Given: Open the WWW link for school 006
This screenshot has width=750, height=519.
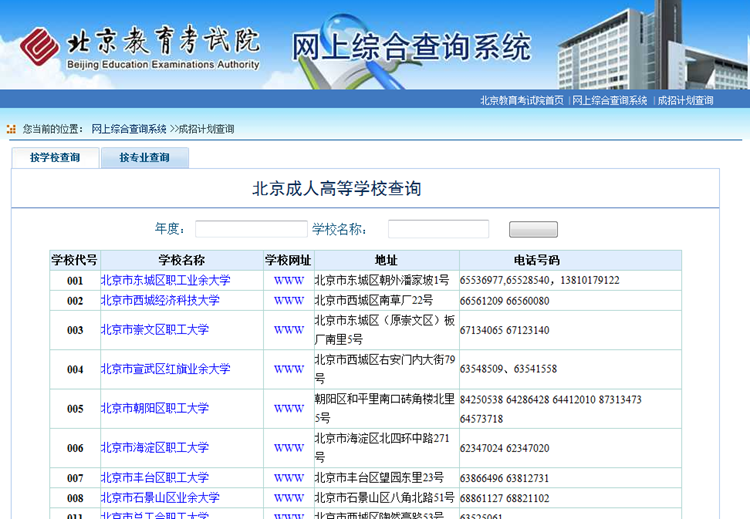Looking at the screenshot, I should click(289, 448).
